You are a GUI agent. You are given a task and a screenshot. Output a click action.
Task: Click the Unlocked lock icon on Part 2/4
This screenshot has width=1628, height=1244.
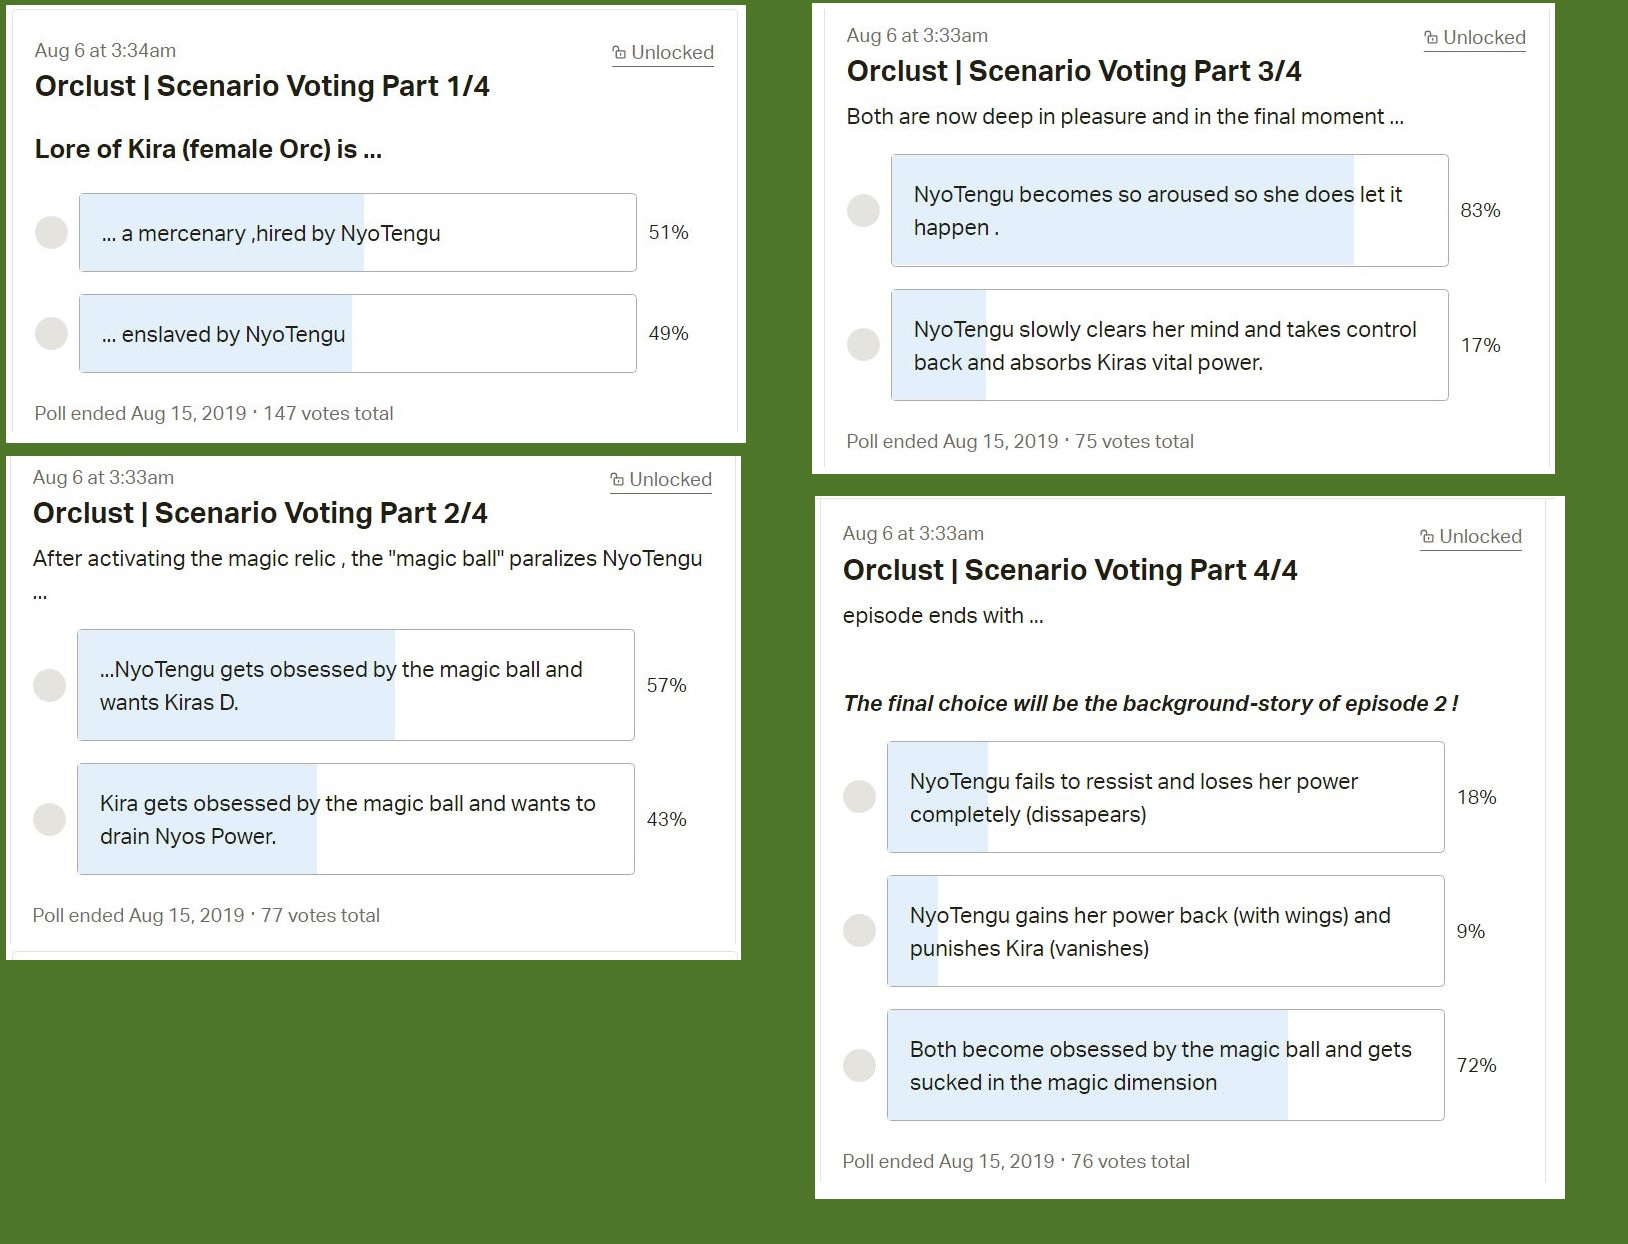(617, 480)
